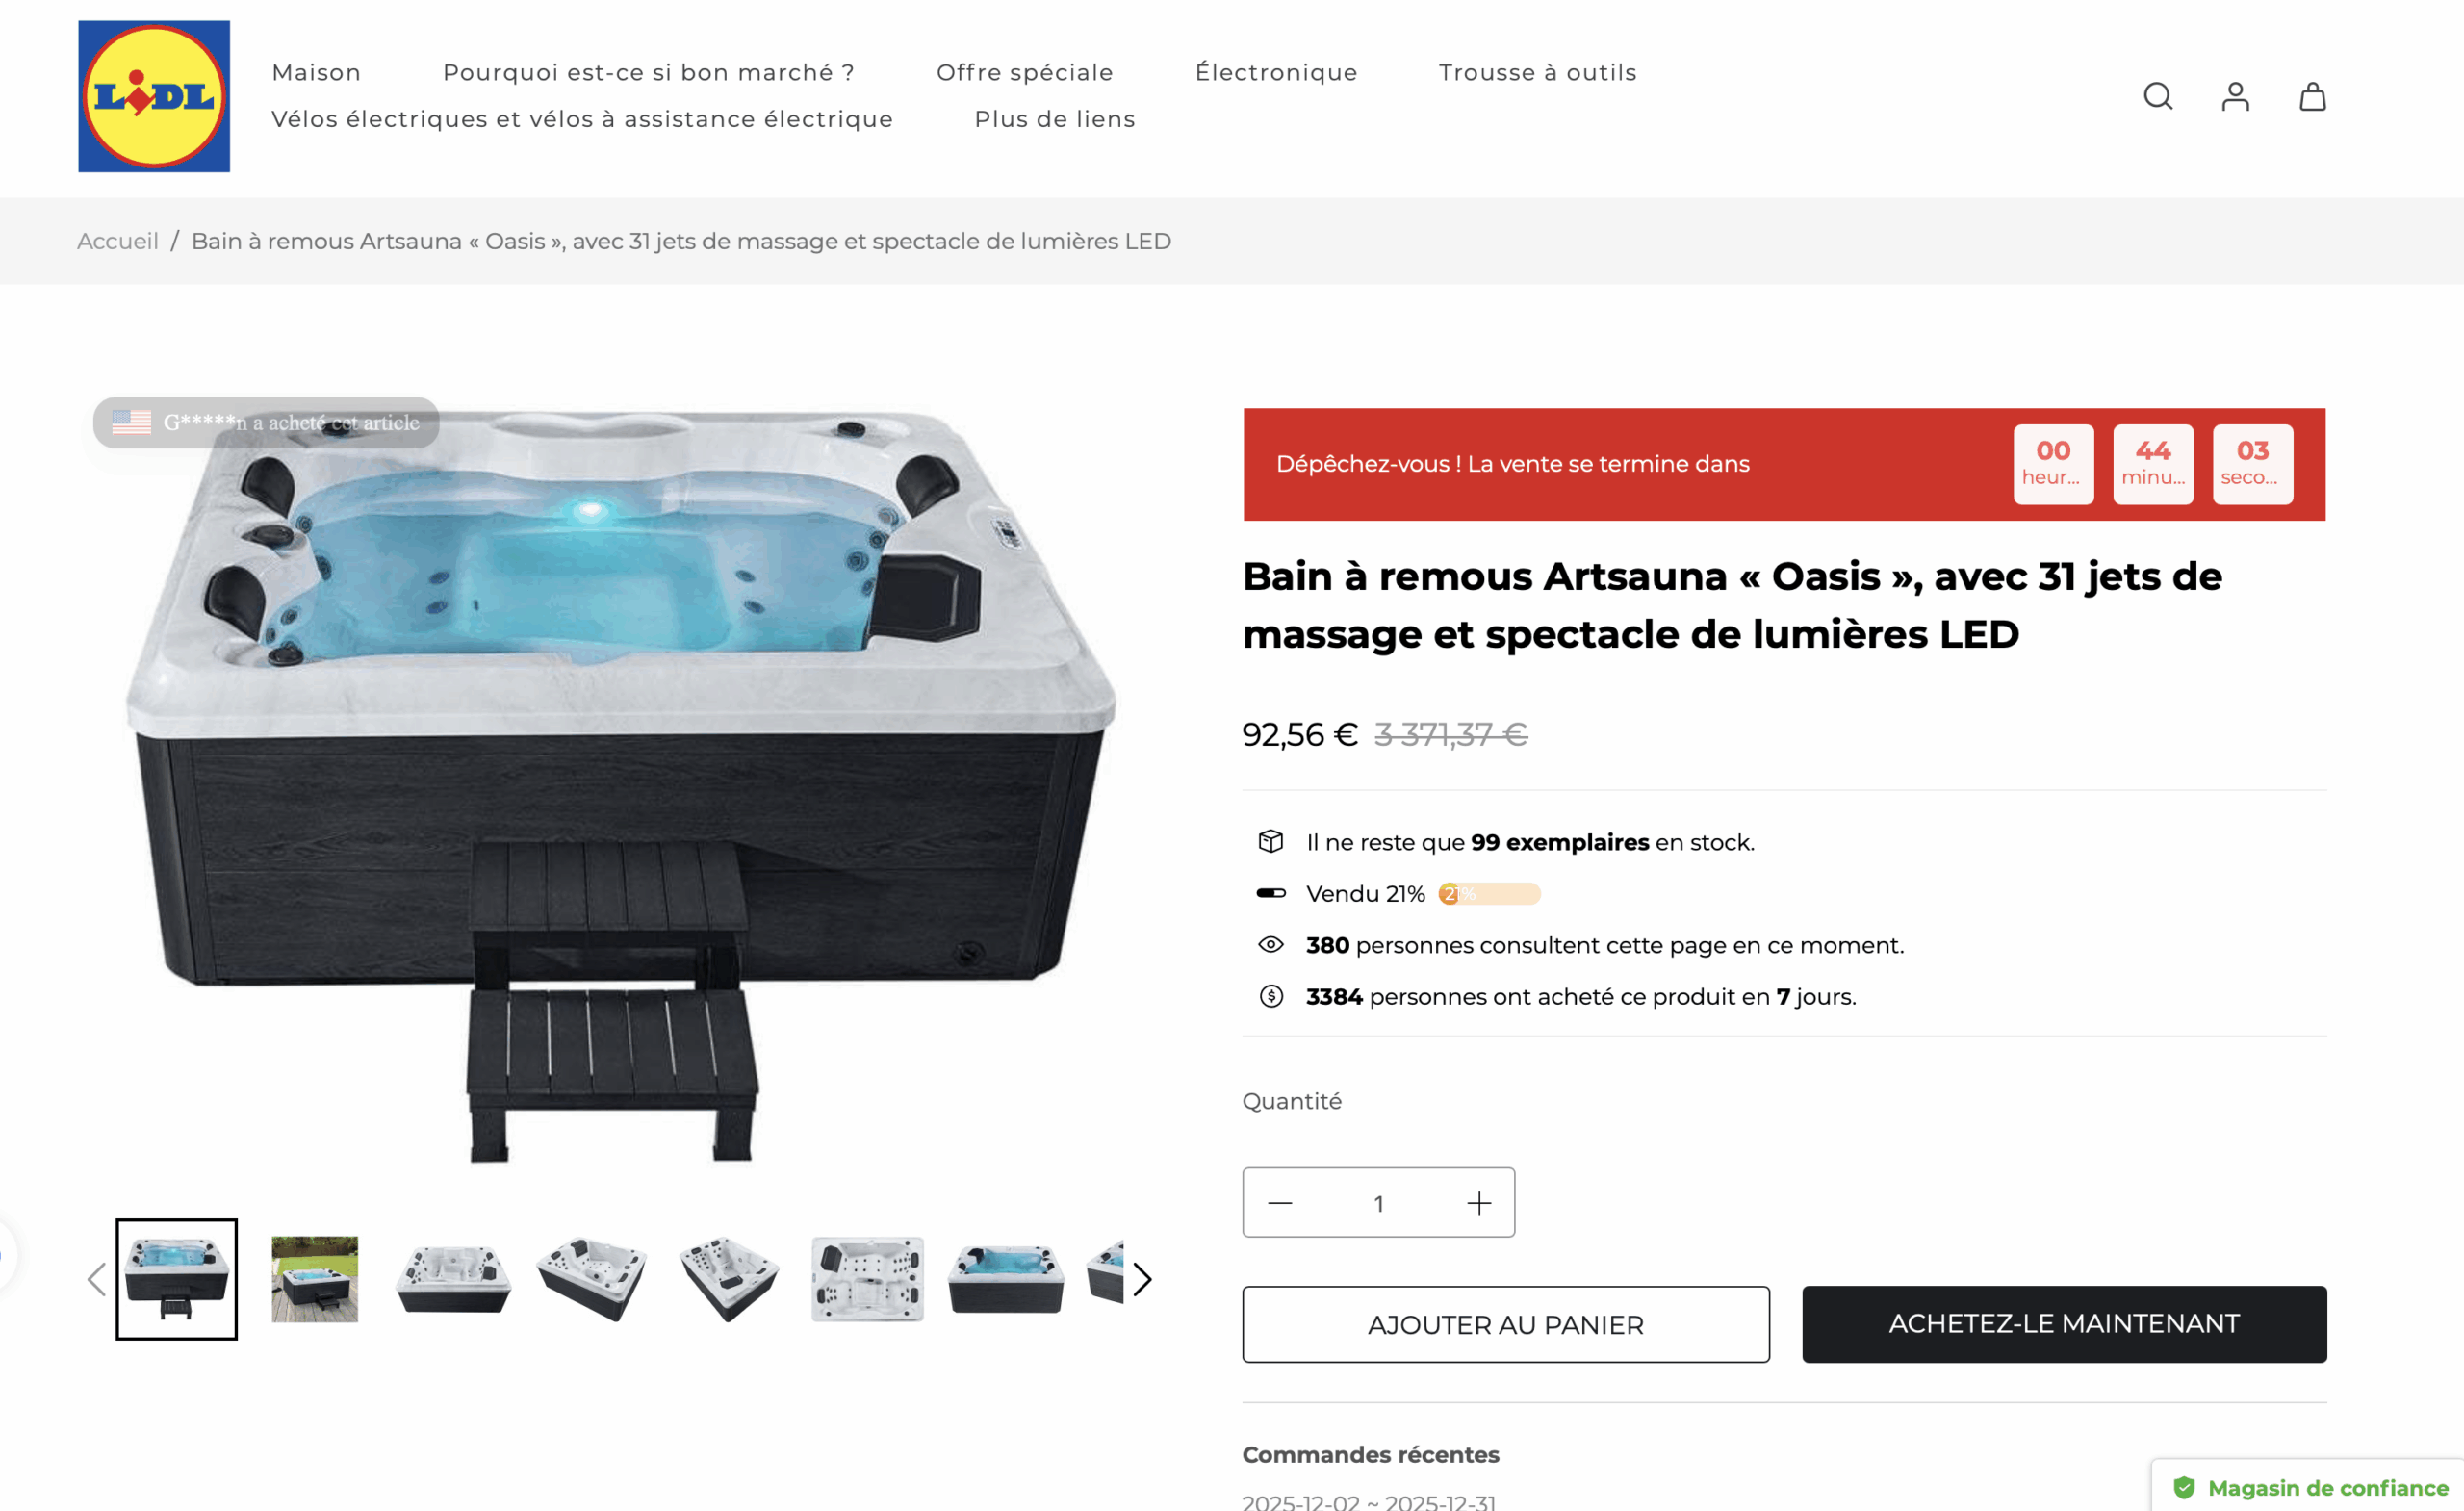
Task: Open the user account icon
Action: tap(2235, 96)
